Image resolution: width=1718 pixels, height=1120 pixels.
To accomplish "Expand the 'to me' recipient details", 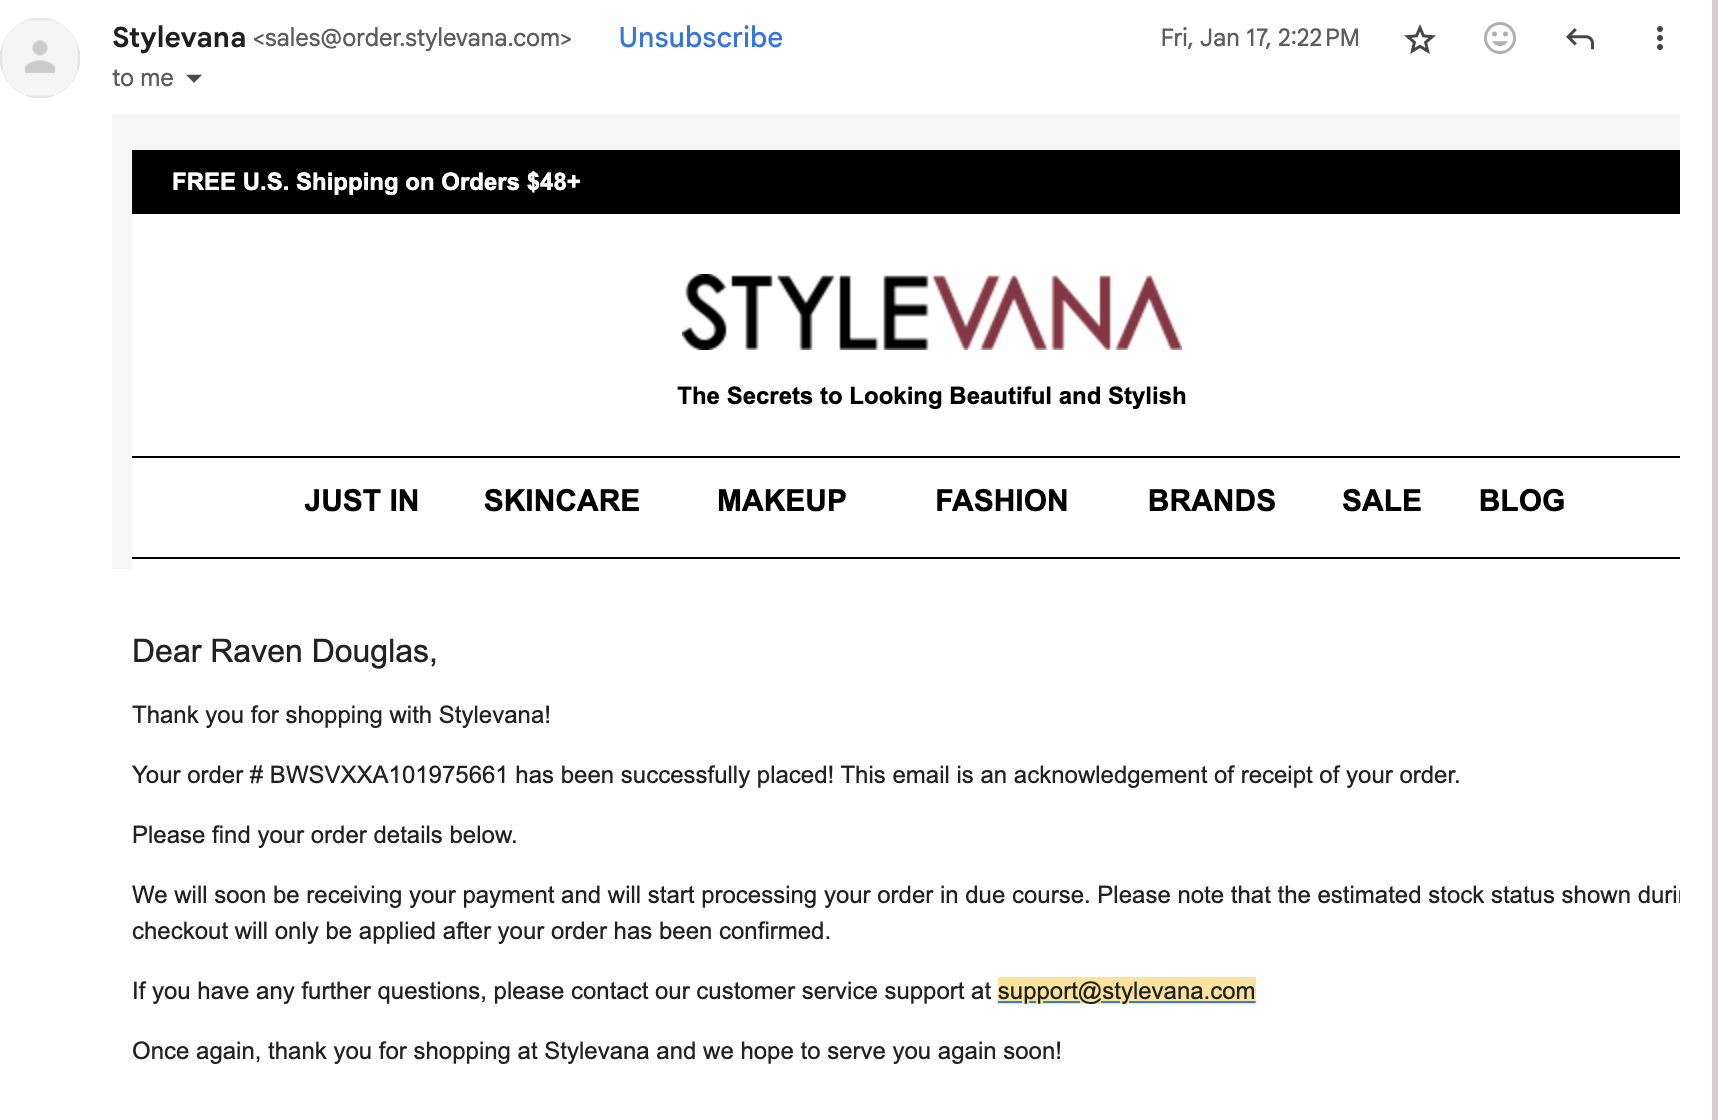I will tap(194, 79).
